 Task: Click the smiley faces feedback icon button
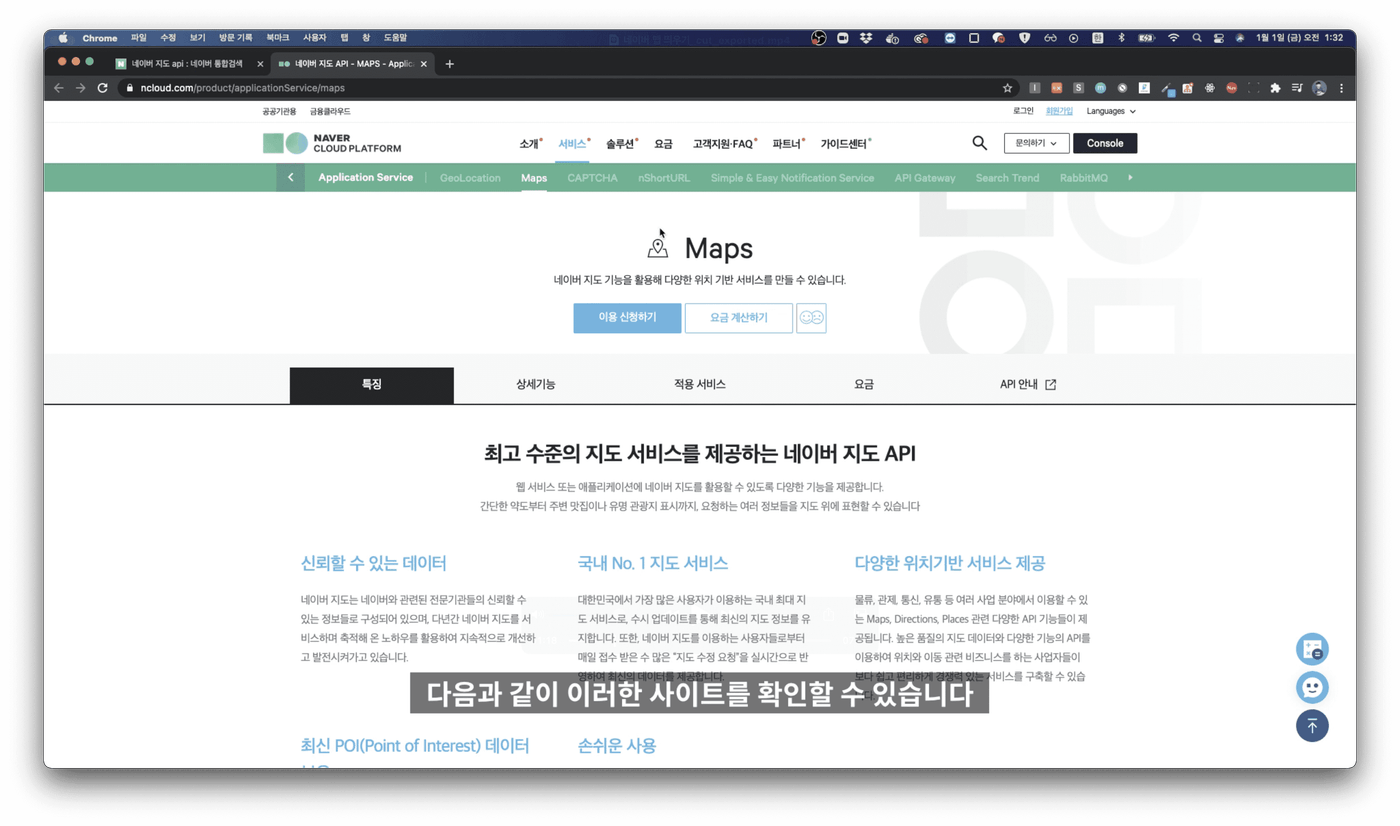811,318
